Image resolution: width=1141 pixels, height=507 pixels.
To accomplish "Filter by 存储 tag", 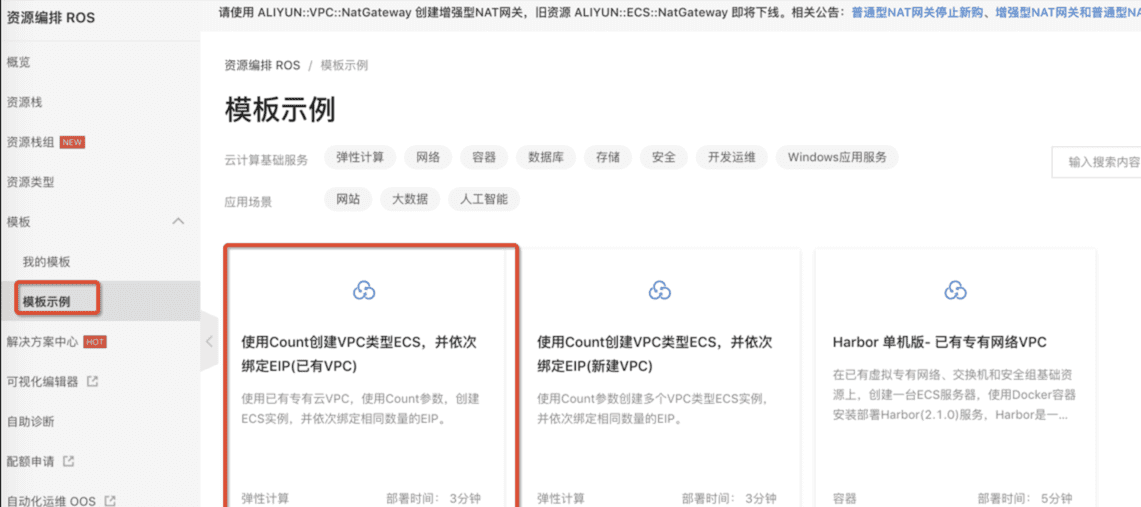I will [x=608, y=157].
